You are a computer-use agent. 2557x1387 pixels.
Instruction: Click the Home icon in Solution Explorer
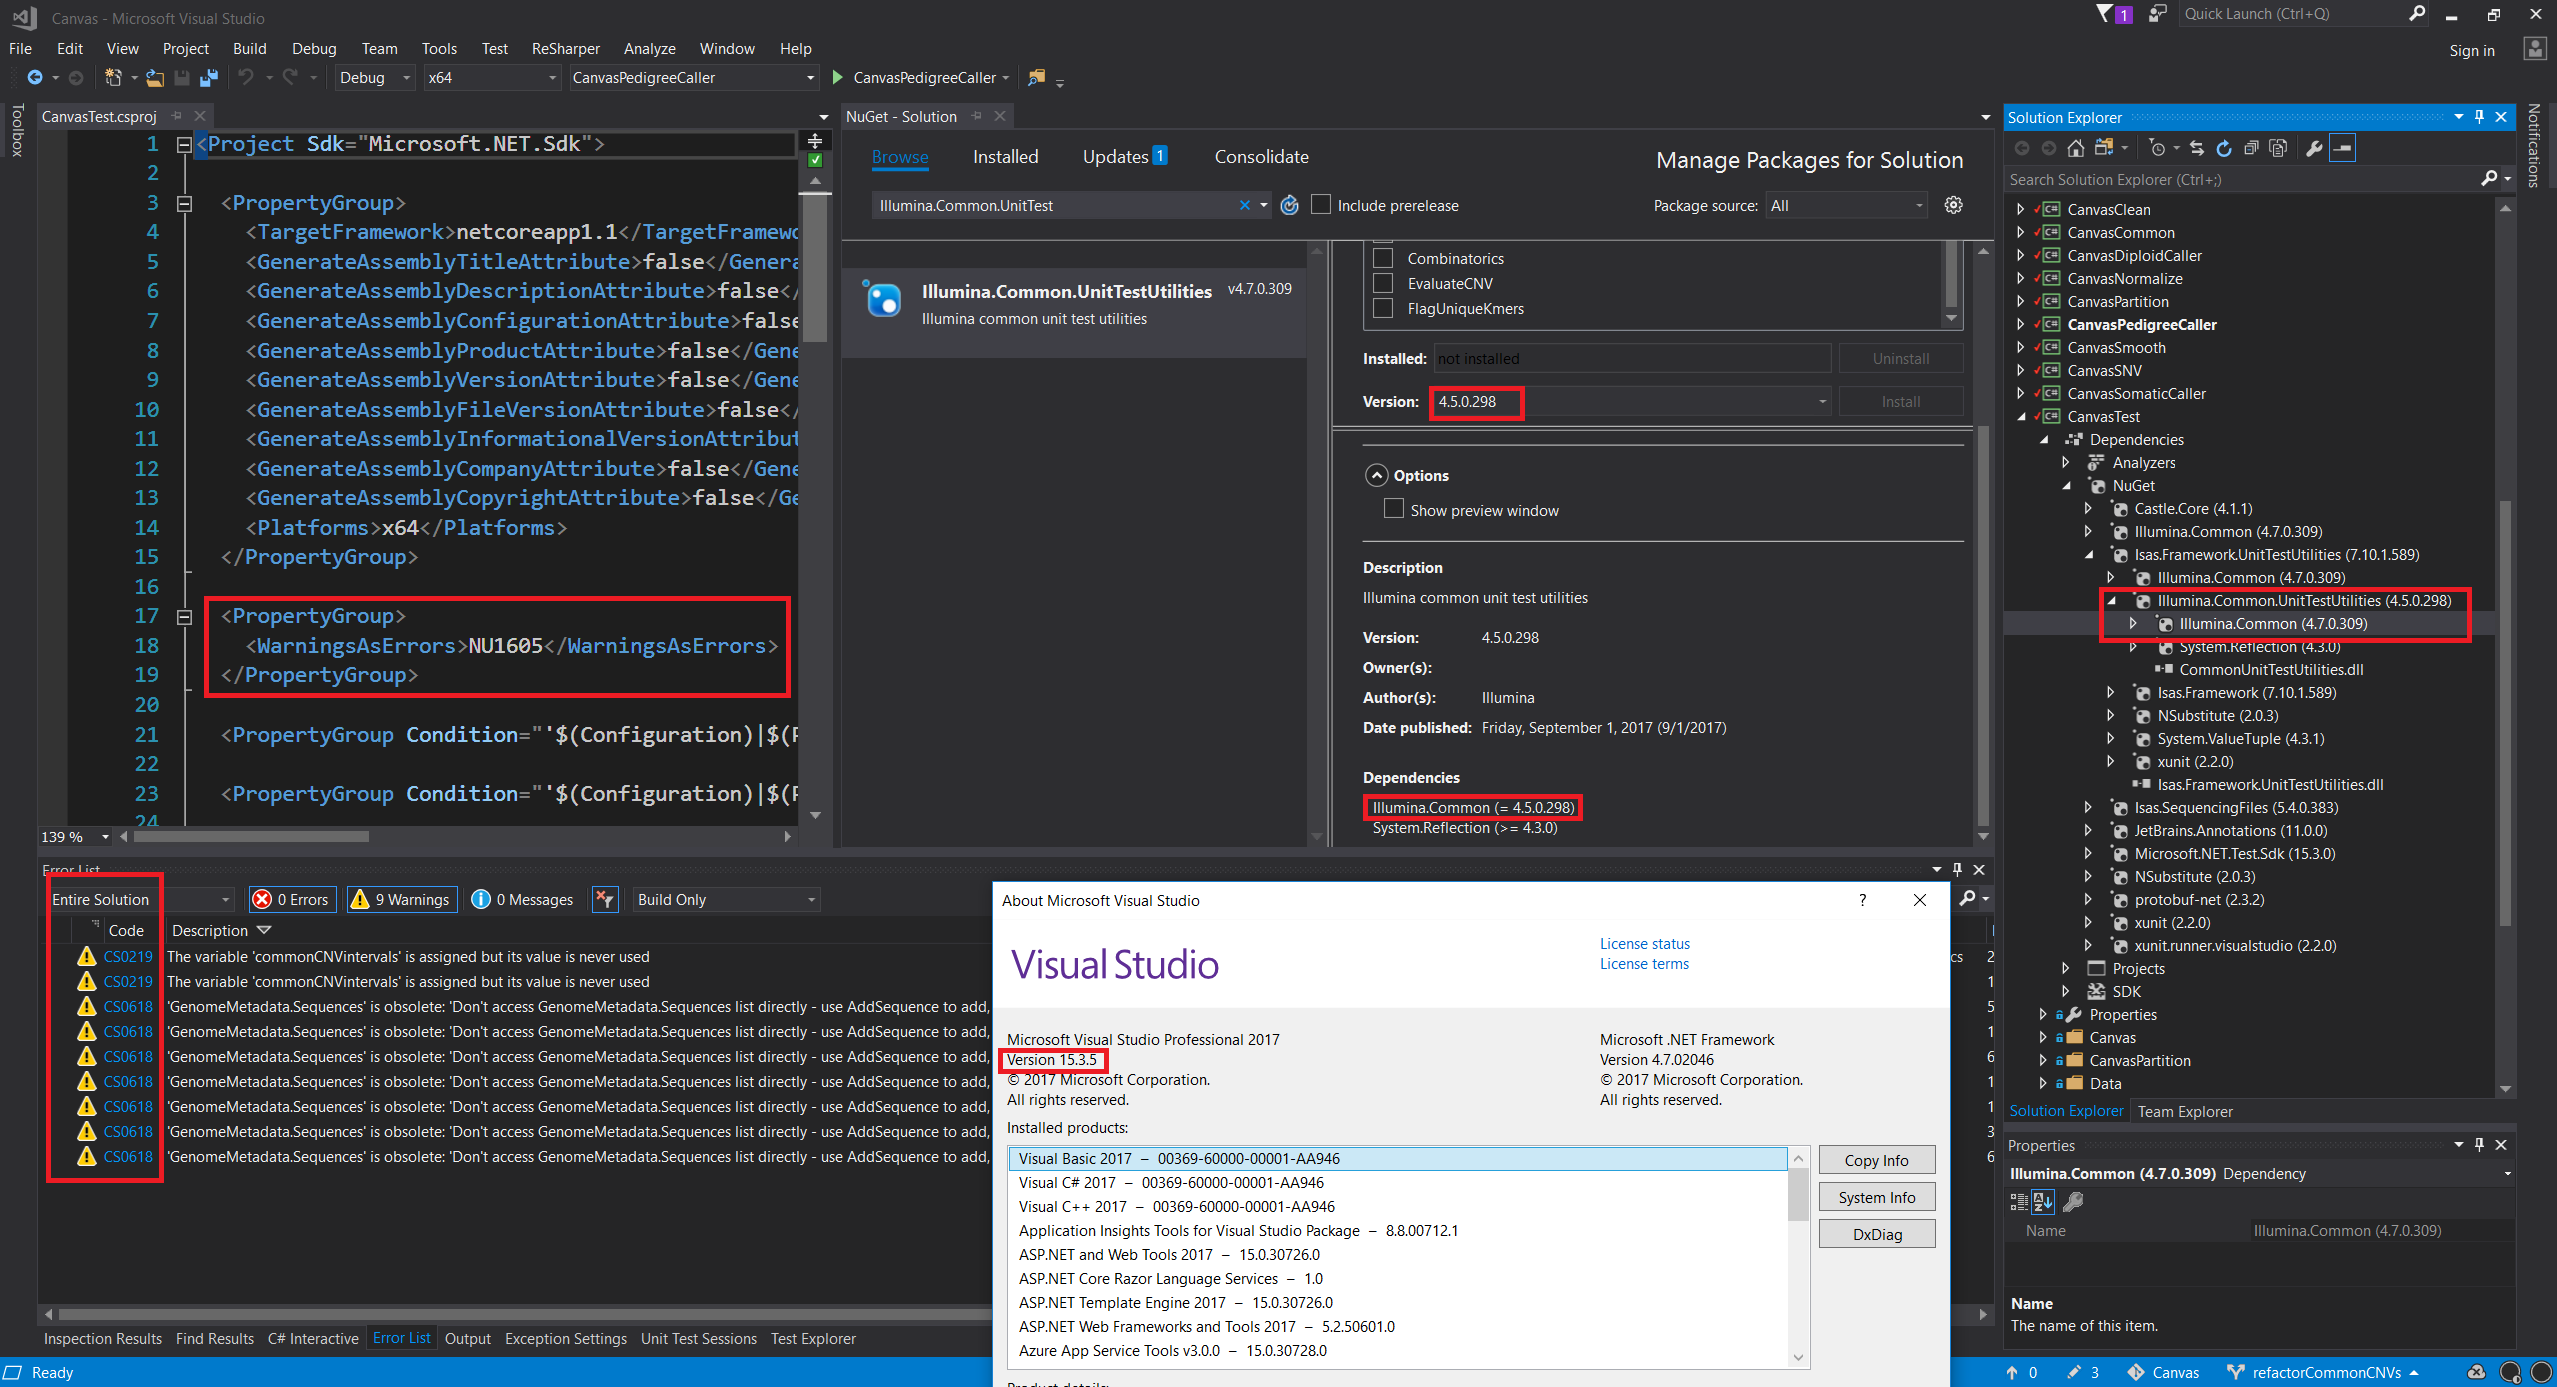(2076, 147)
